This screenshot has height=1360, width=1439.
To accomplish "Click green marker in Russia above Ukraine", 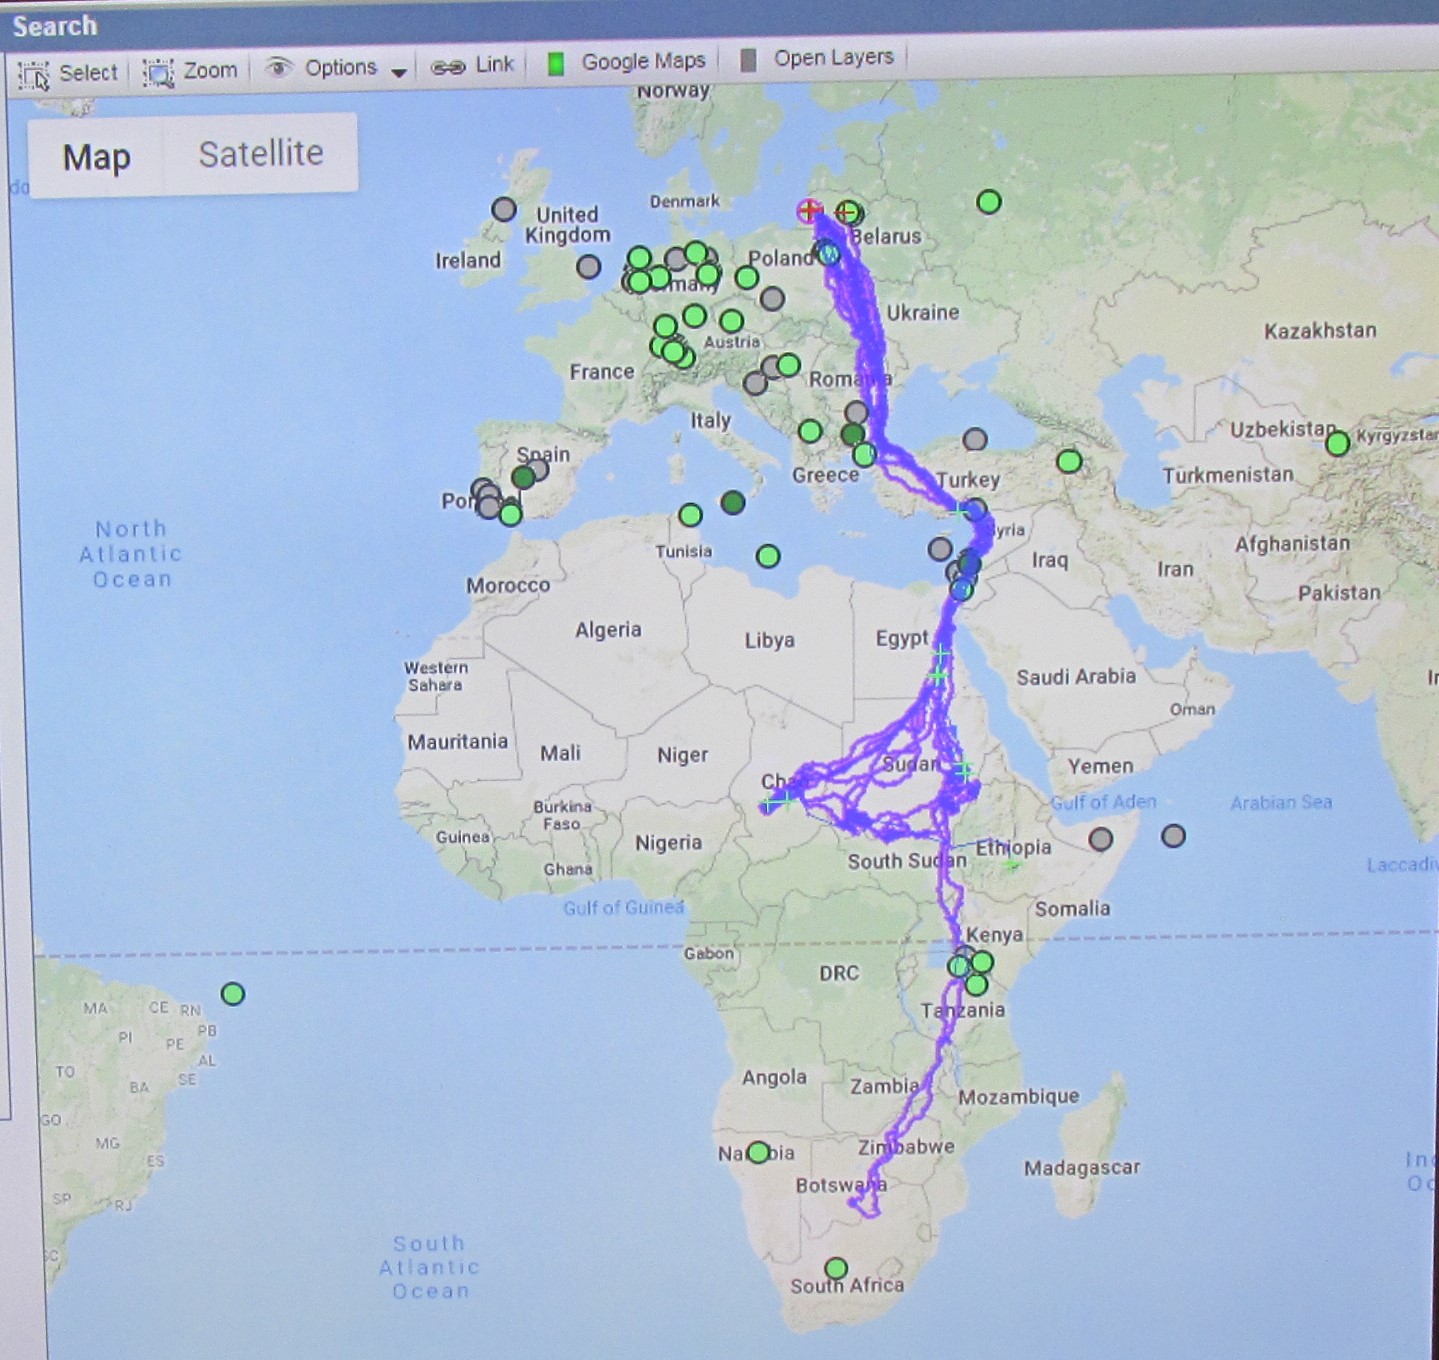I will click(x=989, y=202).
